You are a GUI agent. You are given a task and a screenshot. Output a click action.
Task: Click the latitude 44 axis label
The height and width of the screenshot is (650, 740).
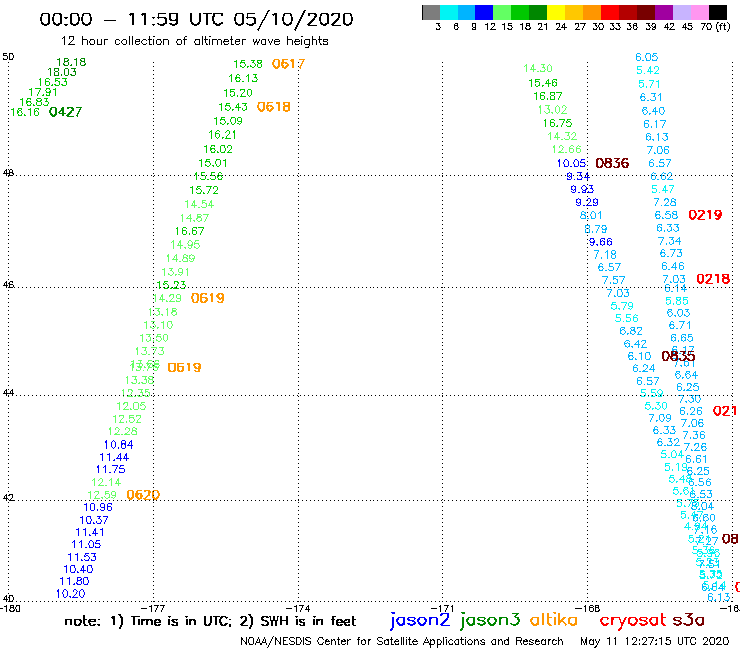click(8, 393)
